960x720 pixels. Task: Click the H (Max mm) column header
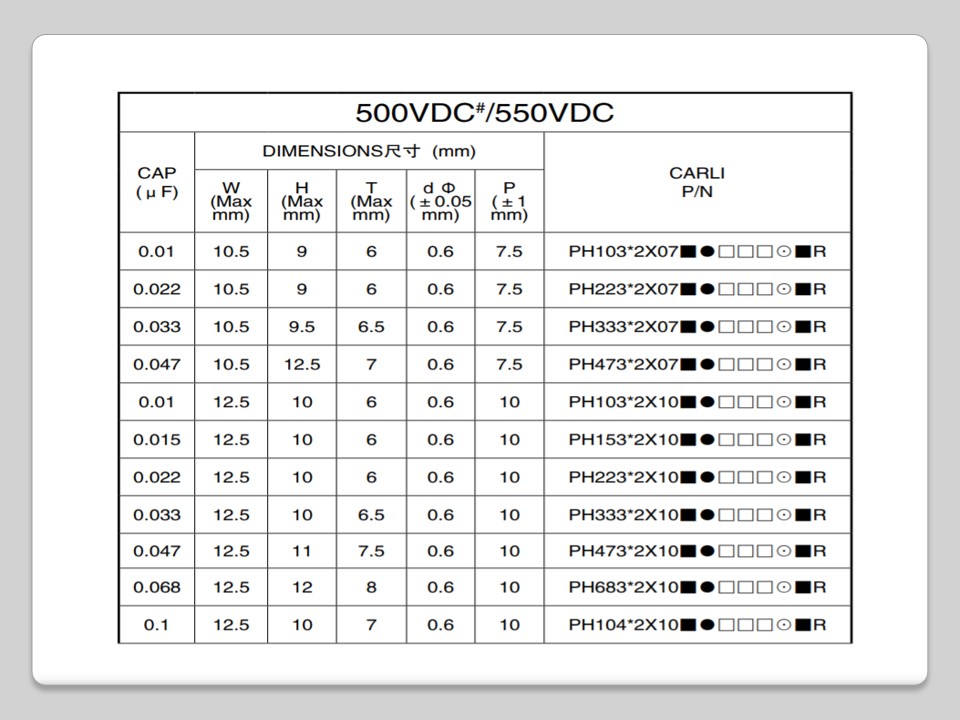tap(301, 201)
